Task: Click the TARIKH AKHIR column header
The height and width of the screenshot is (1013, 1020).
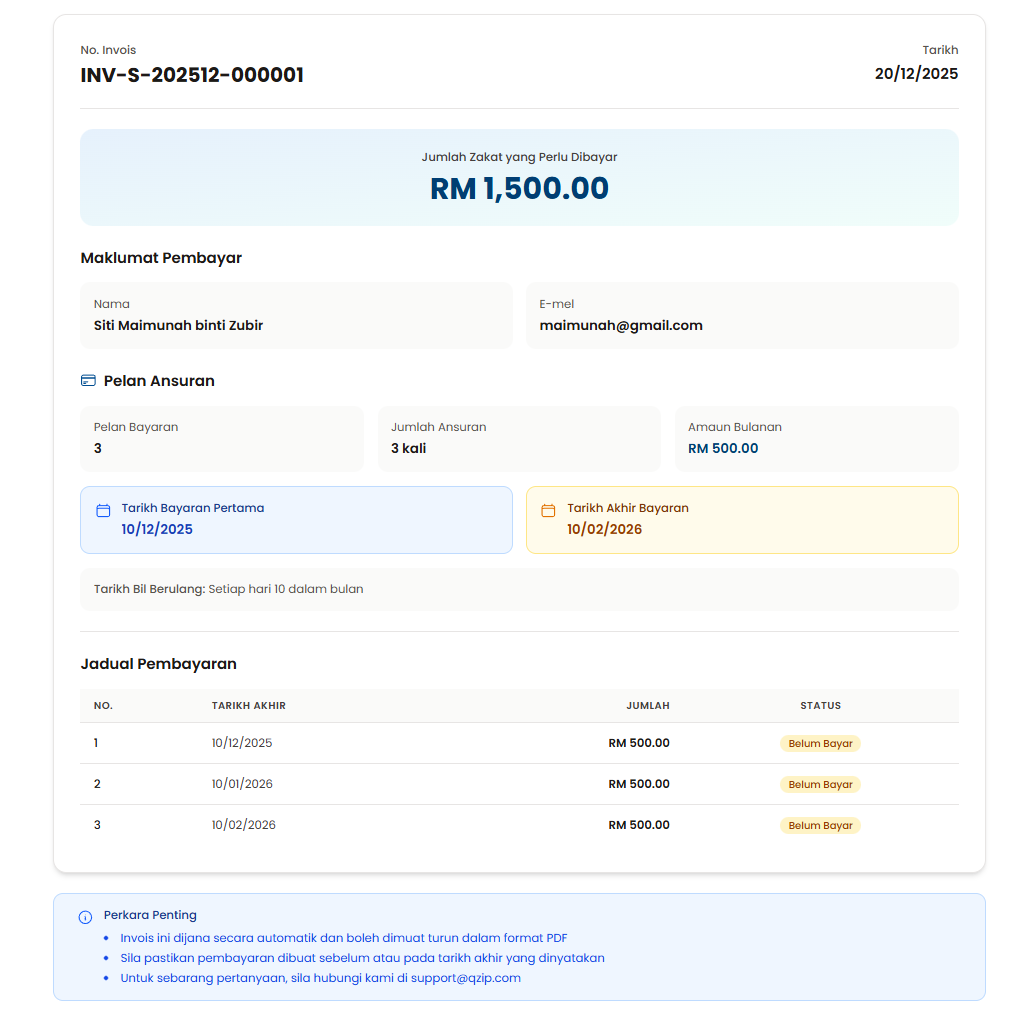Action: coord(248,706)
